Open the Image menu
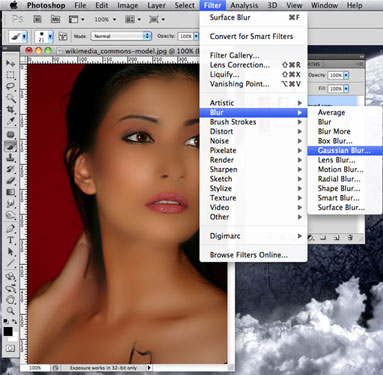The height and width of the screenshot is (375, 383). click(x=128, y=5)
